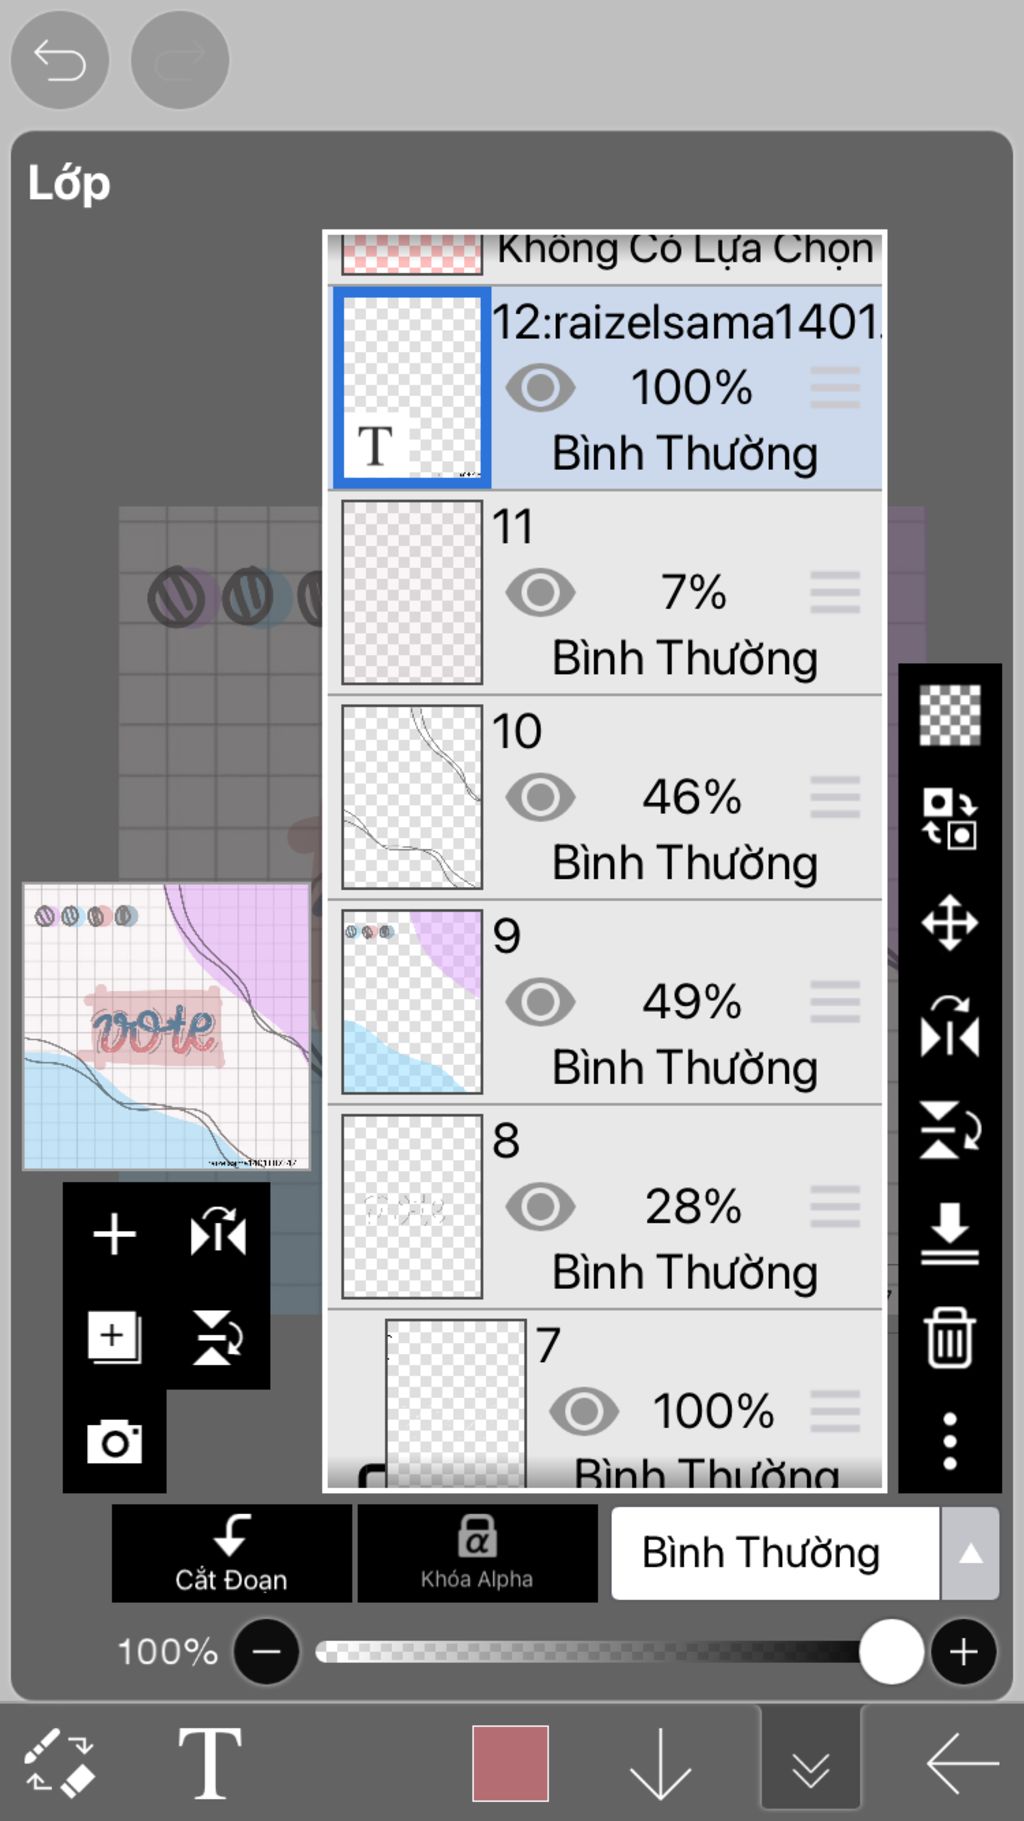Increase opacity with the plus button
Screen dimensions: 1024x1821
[x=963, y=1652]
